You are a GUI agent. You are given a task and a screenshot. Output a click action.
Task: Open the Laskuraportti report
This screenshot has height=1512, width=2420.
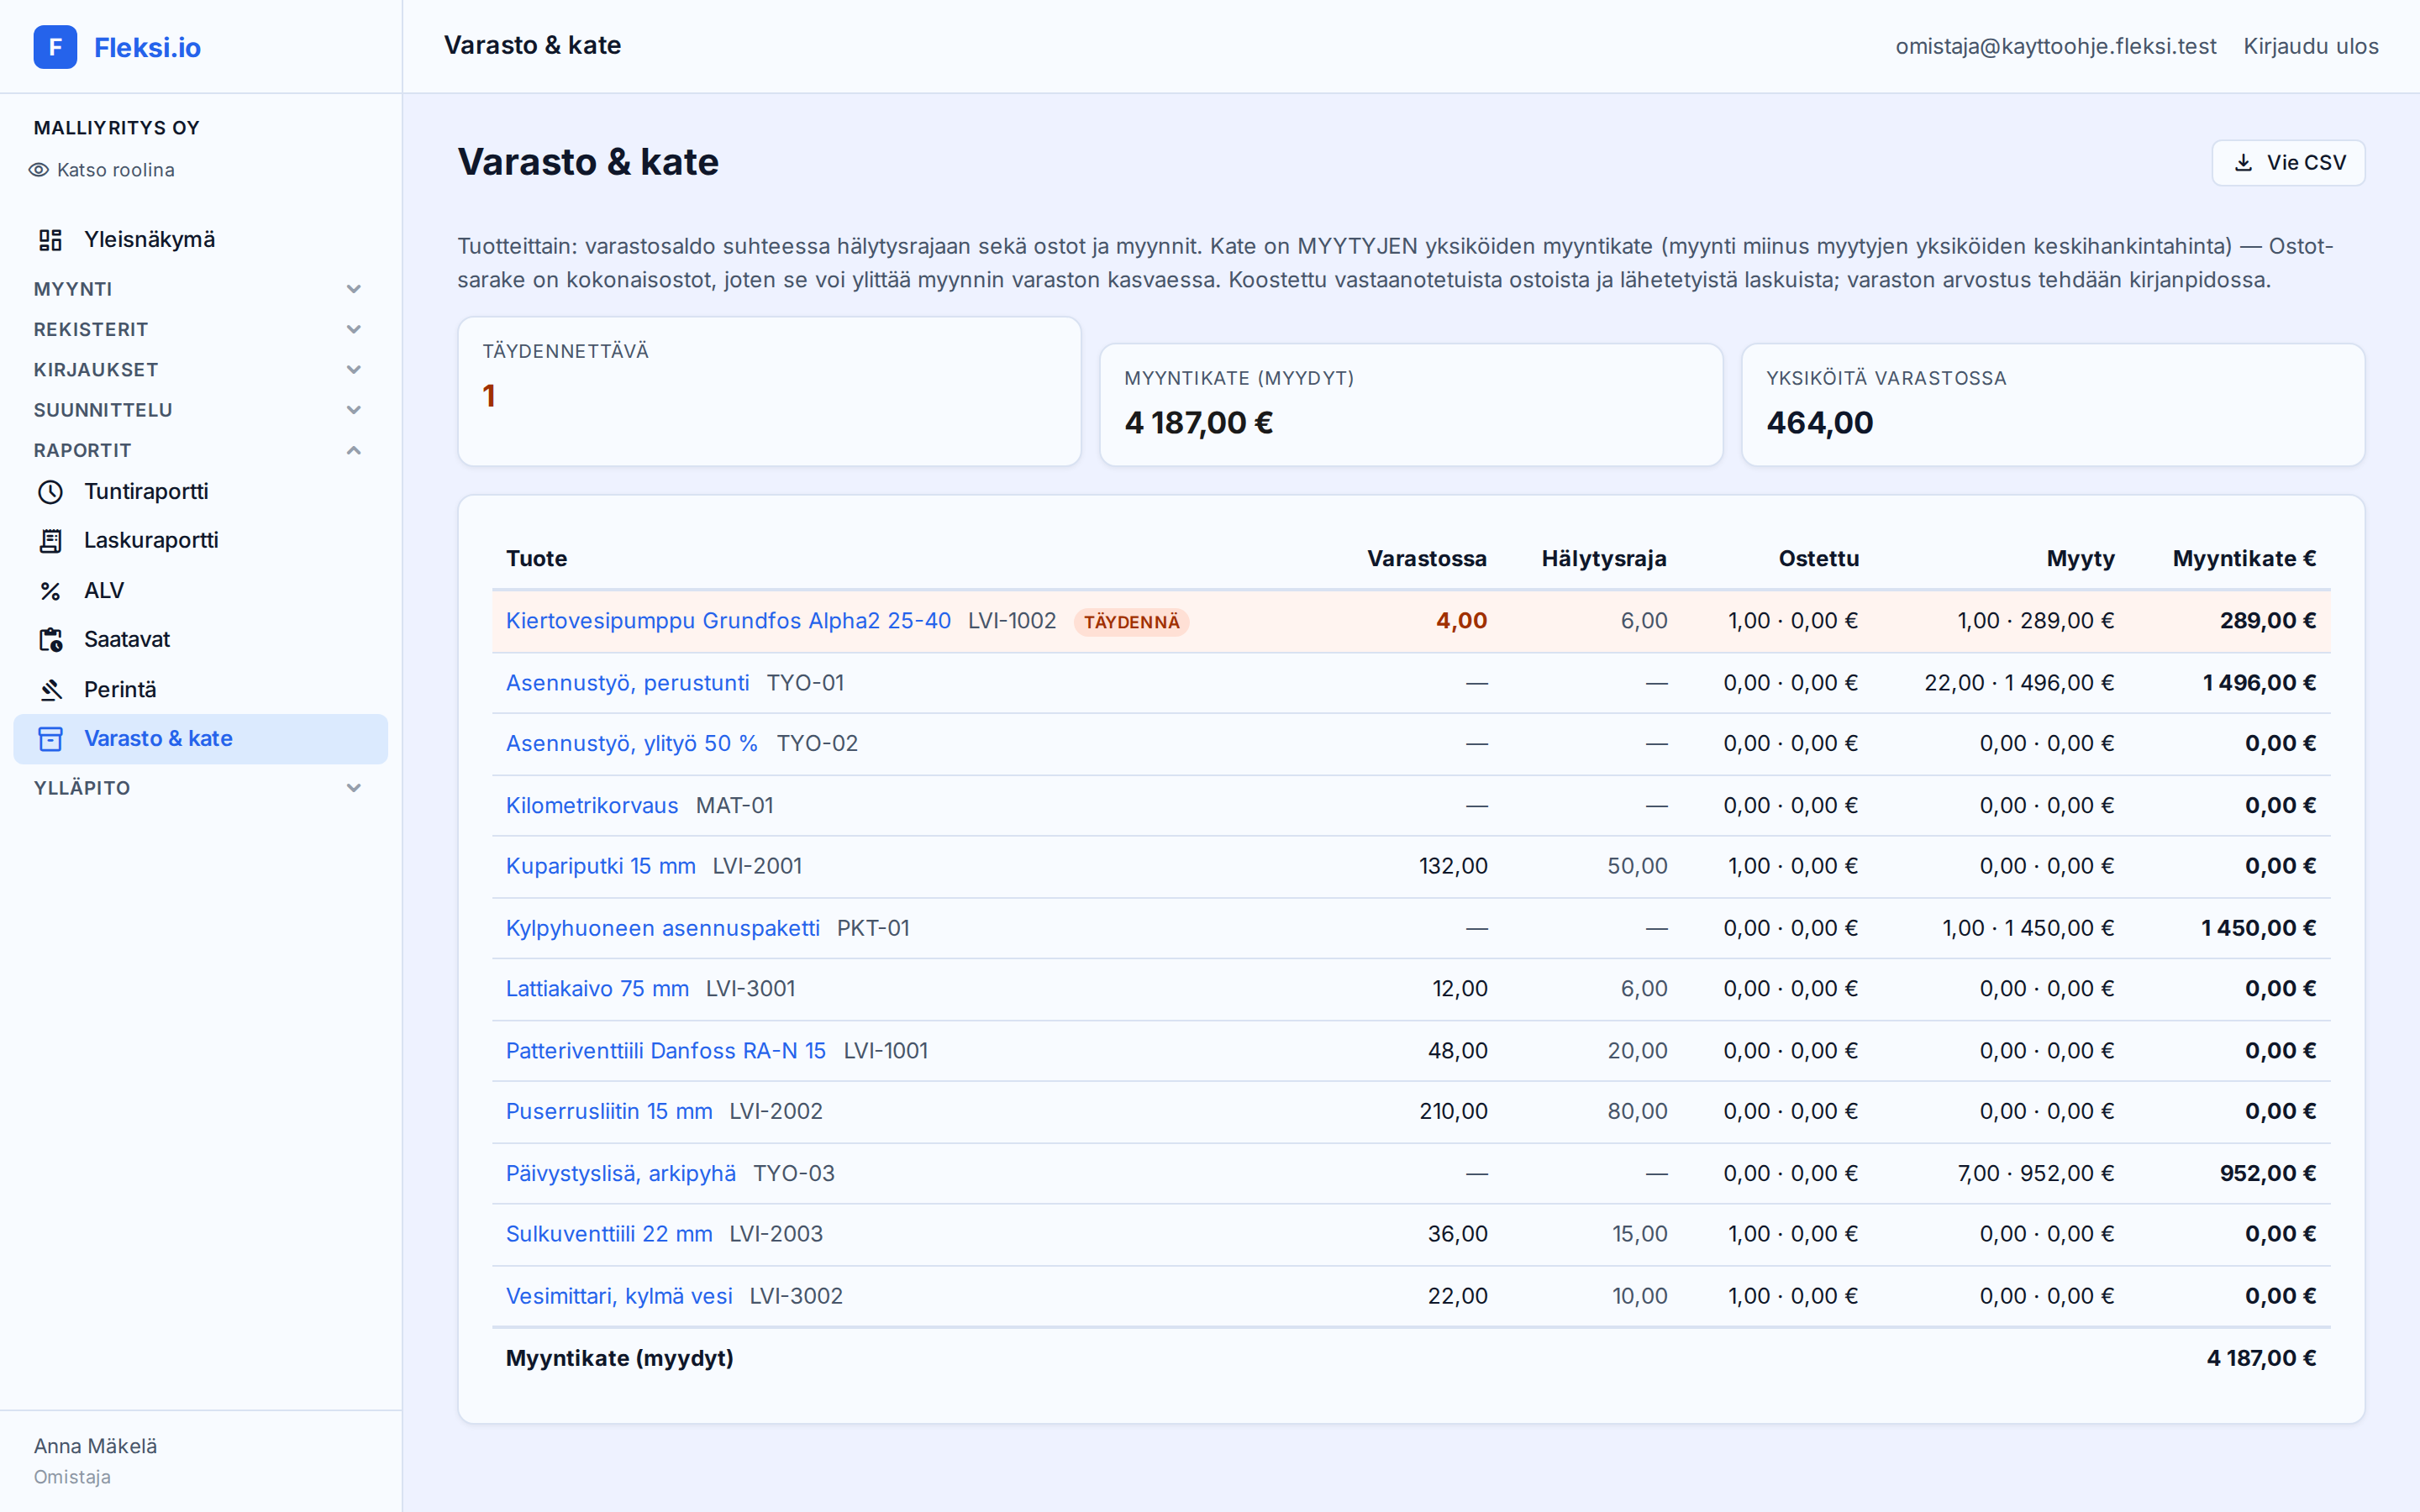200,541
